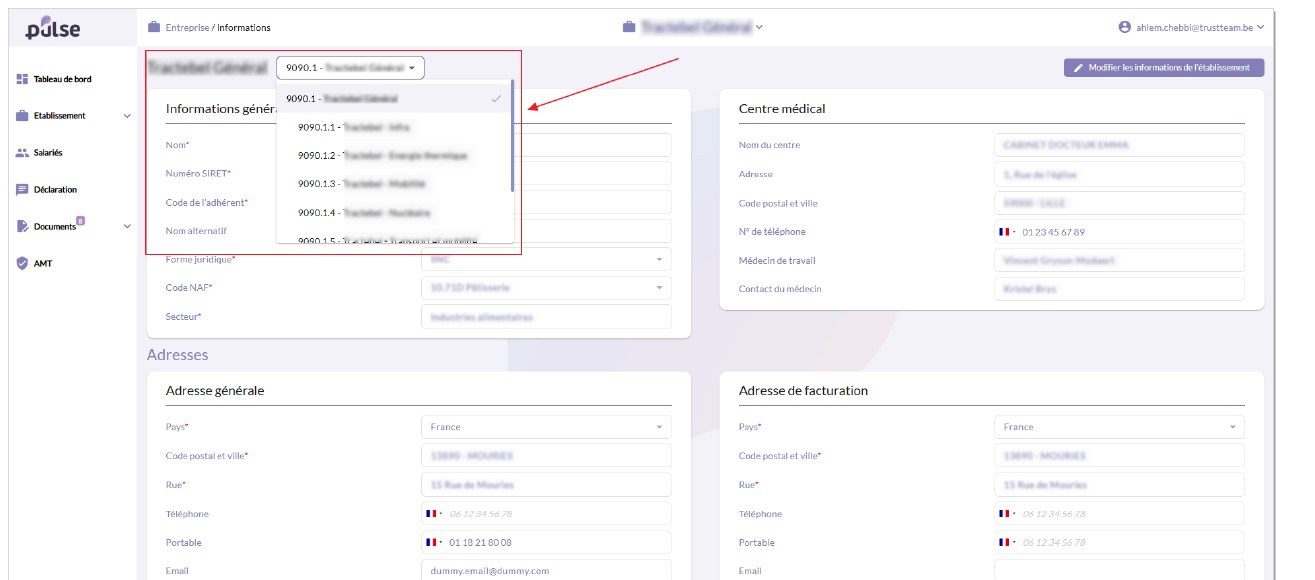This screenshot has height=580, width=1315.
Task: Click the N° de téléphone field 01 23 45 67 89
Action: [x=1119, y=232]
